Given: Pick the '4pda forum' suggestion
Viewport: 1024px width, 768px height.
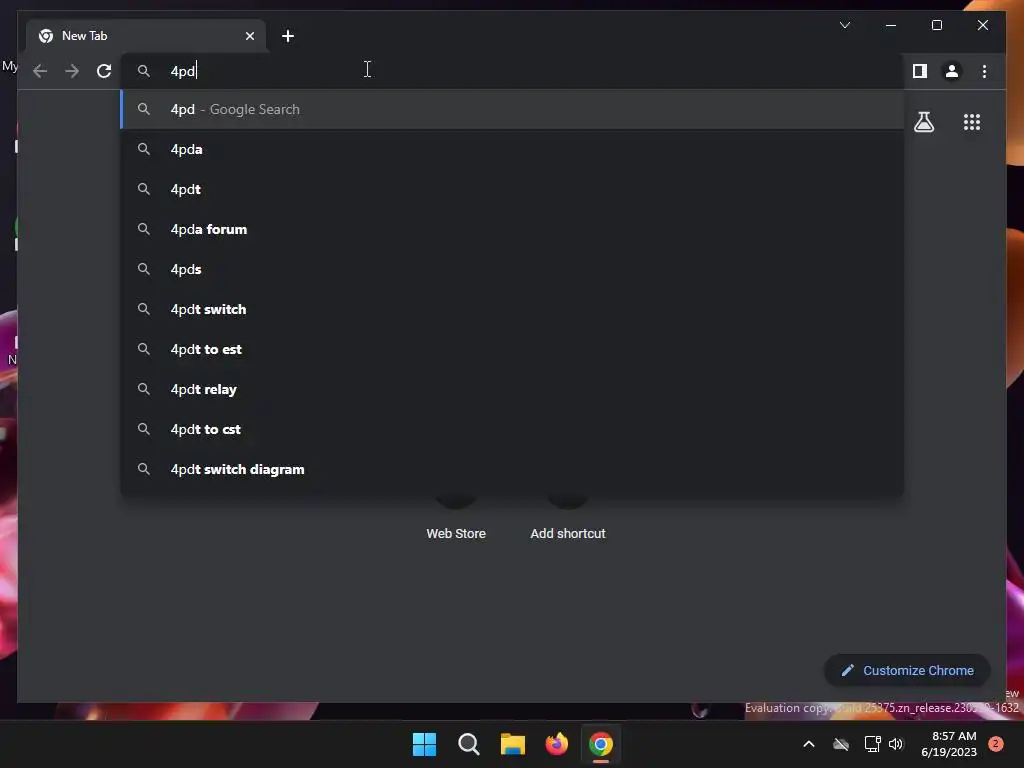Looking at the screenshot, I should coord(512,229).
